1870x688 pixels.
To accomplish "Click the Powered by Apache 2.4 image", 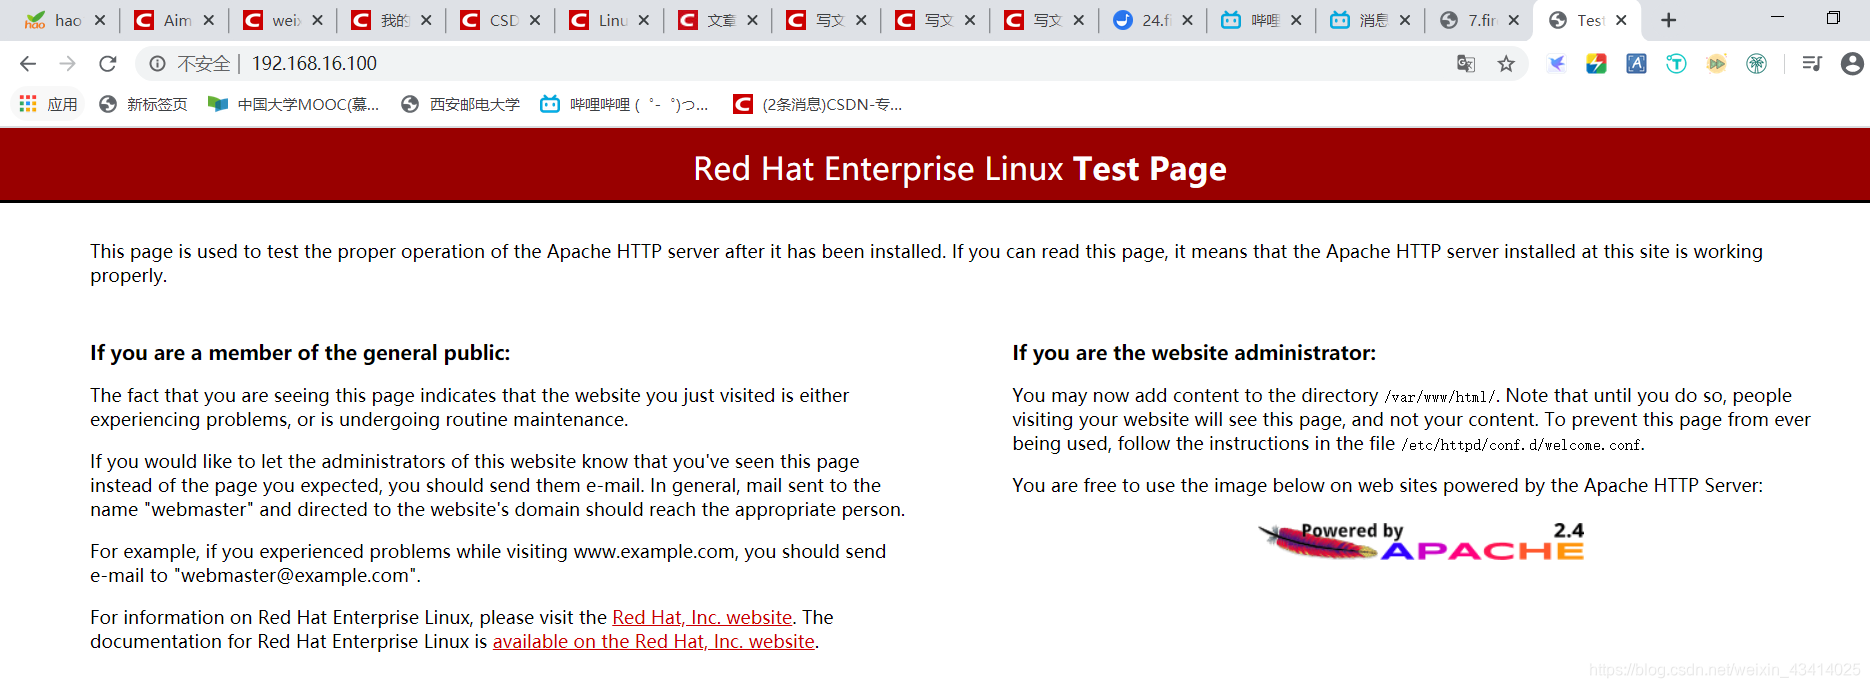I will click(x=1422, y=540).
